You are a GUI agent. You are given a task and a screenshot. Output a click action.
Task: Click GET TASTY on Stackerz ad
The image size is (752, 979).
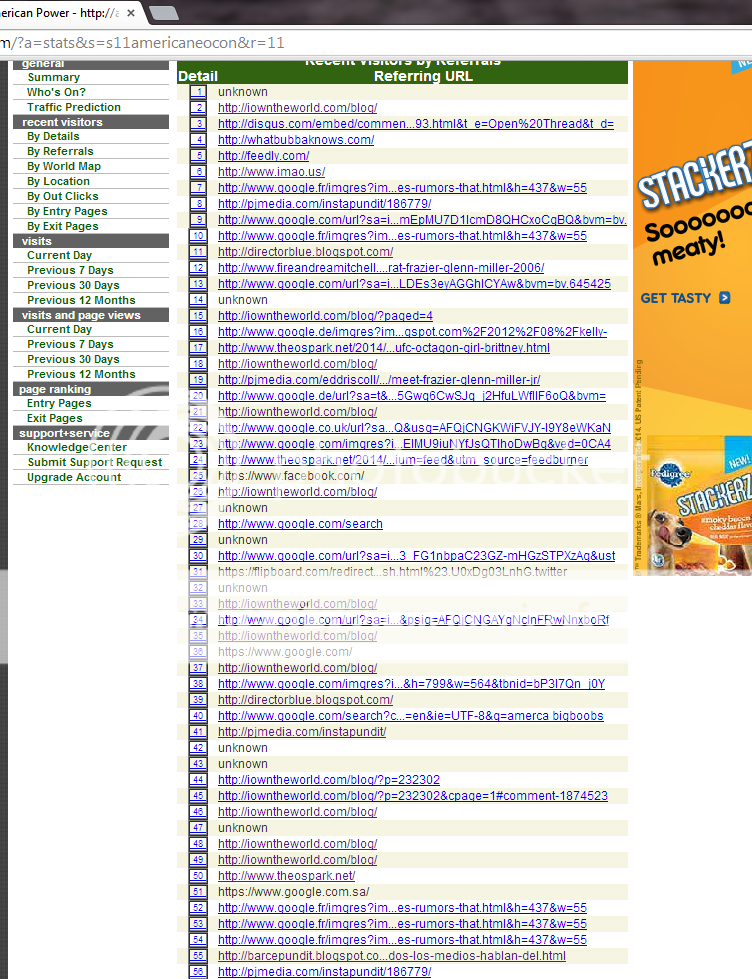point(685,298)
